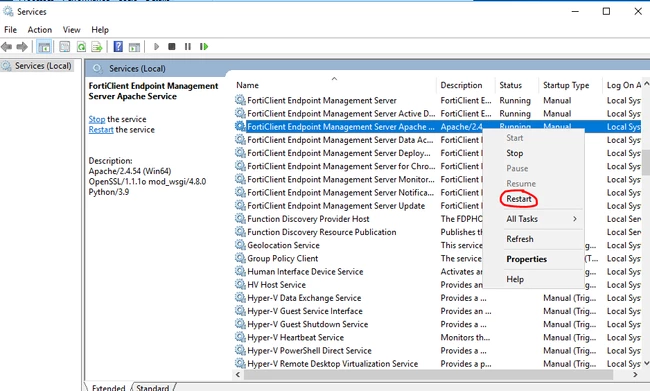
Task: Switch to the Extended tab
Action: [x=108, y=387]
